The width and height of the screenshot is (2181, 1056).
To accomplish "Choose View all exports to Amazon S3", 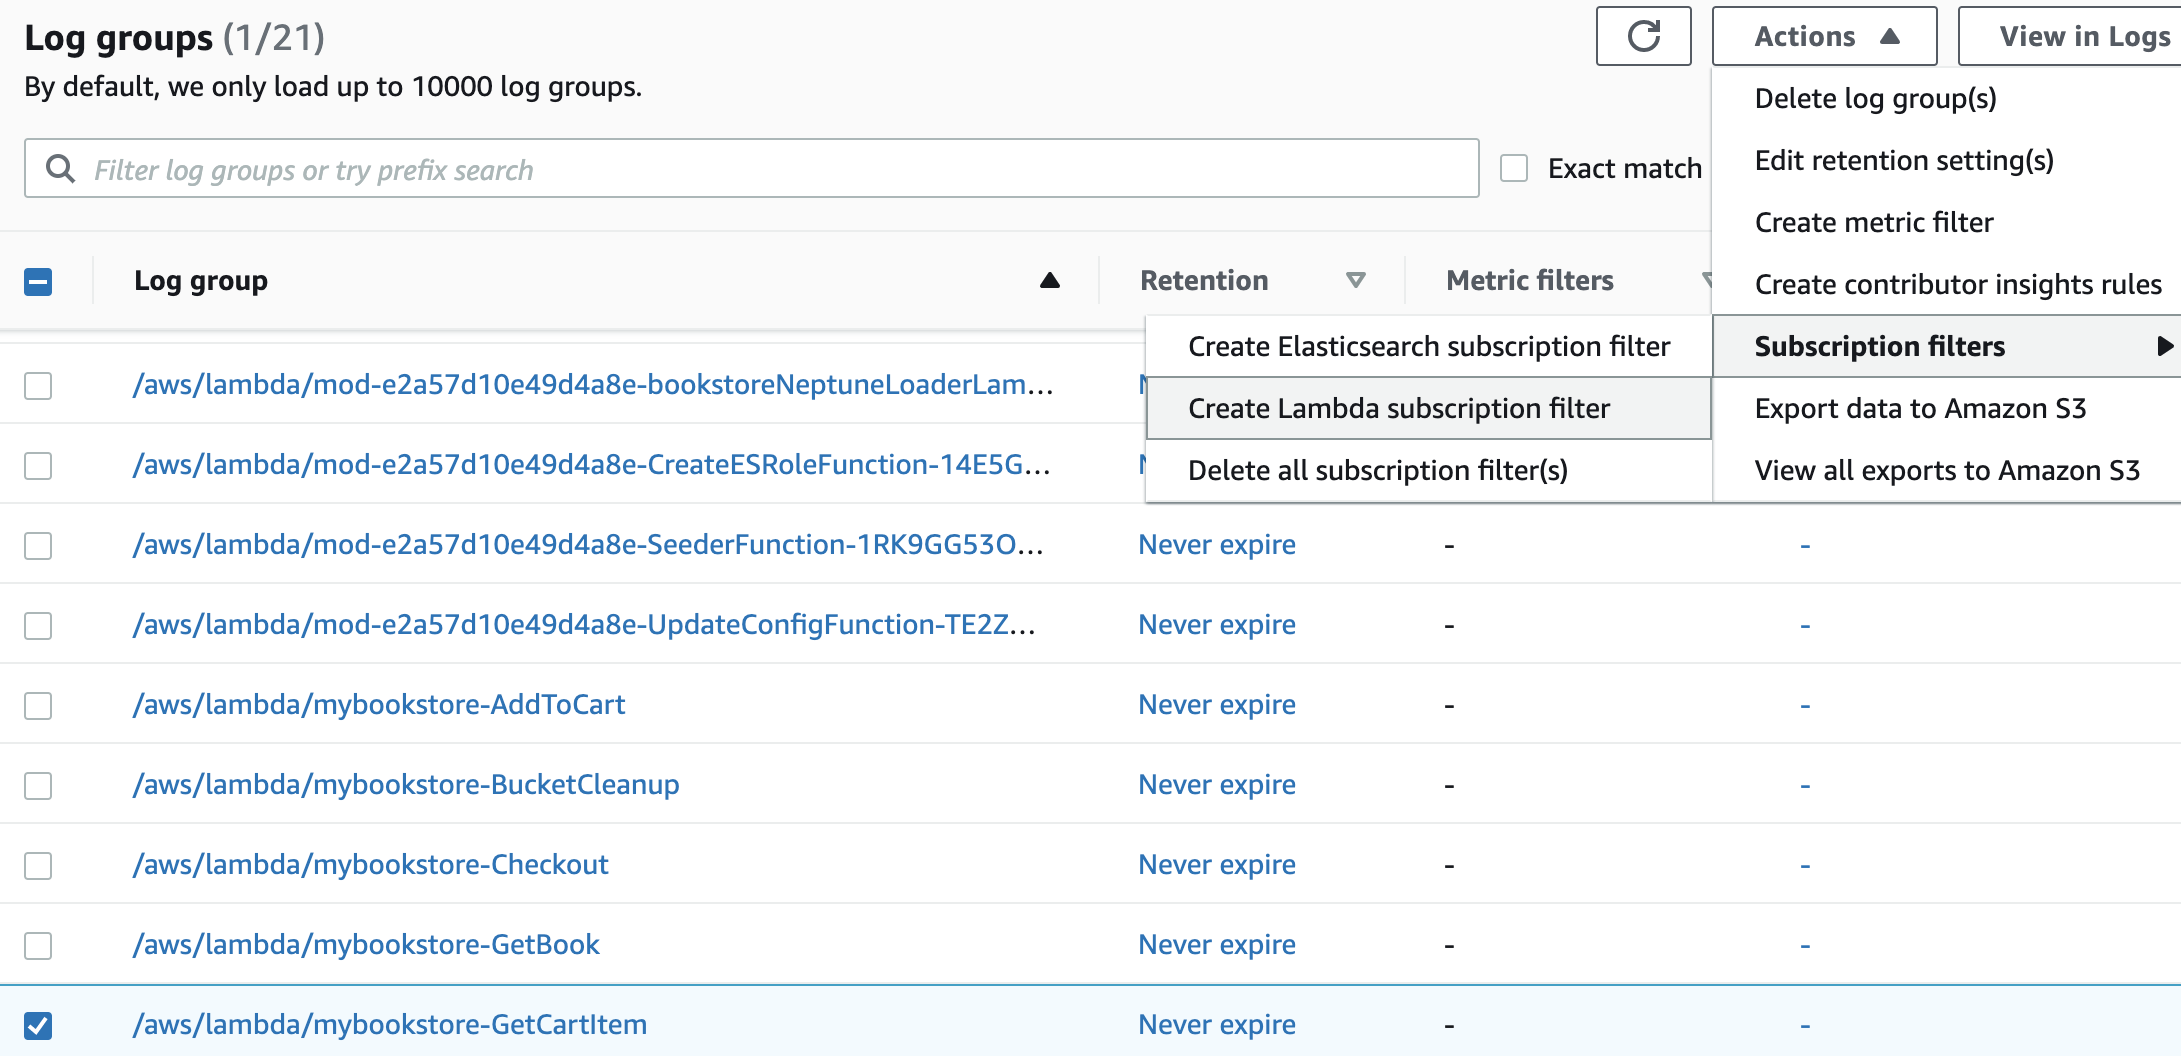I will pos(1947,470).
